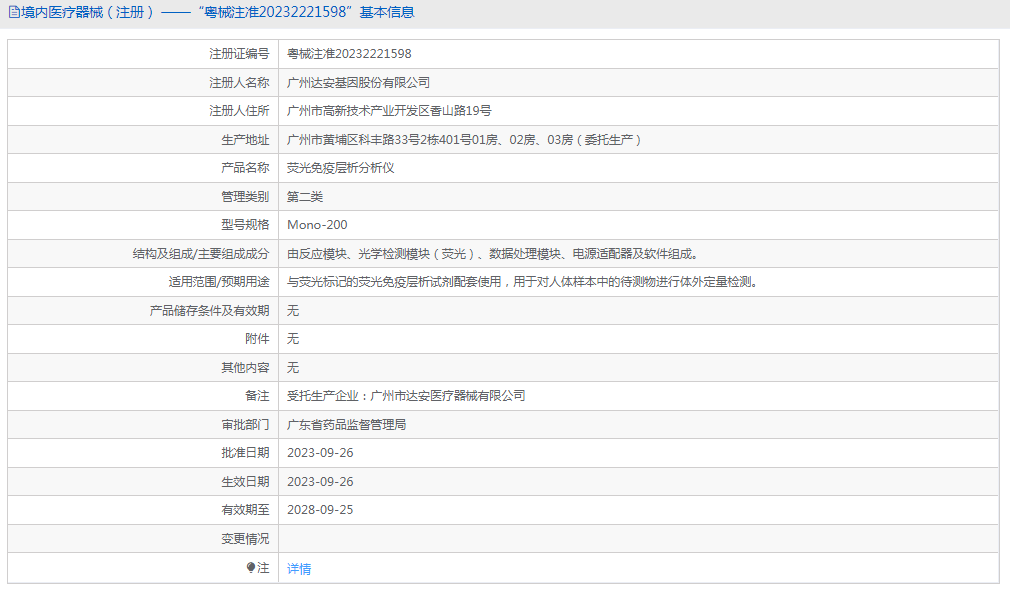Select model specification Mono-200
Screen dimensions: 1010x592
coord(317,225)
